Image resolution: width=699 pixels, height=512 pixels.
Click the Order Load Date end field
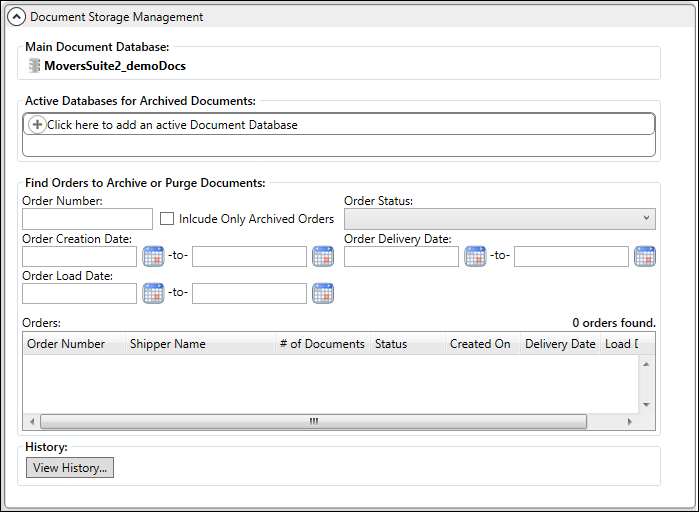249,294
